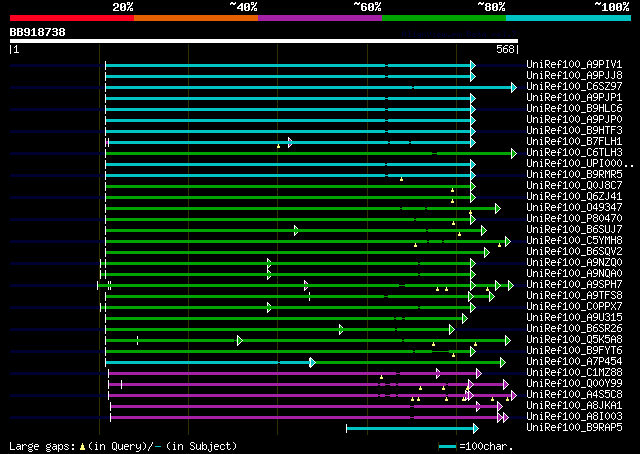
Task: Select the UniRef100_A8I003 label
Action: (574, 417)
